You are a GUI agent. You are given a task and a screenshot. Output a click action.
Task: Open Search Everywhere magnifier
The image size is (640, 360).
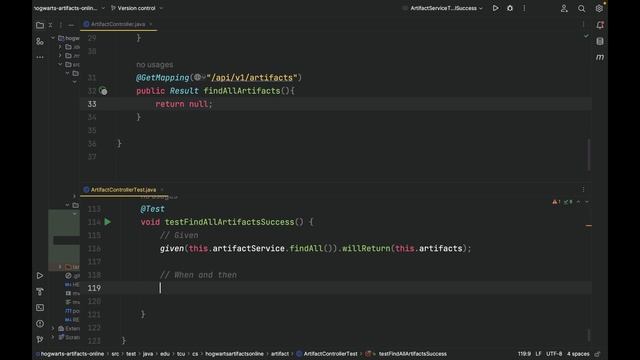click(x=581, y=9)
